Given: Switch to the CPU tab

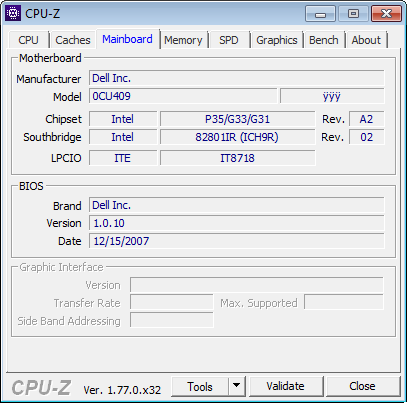Looking at the screenshot, I should 28,40.
